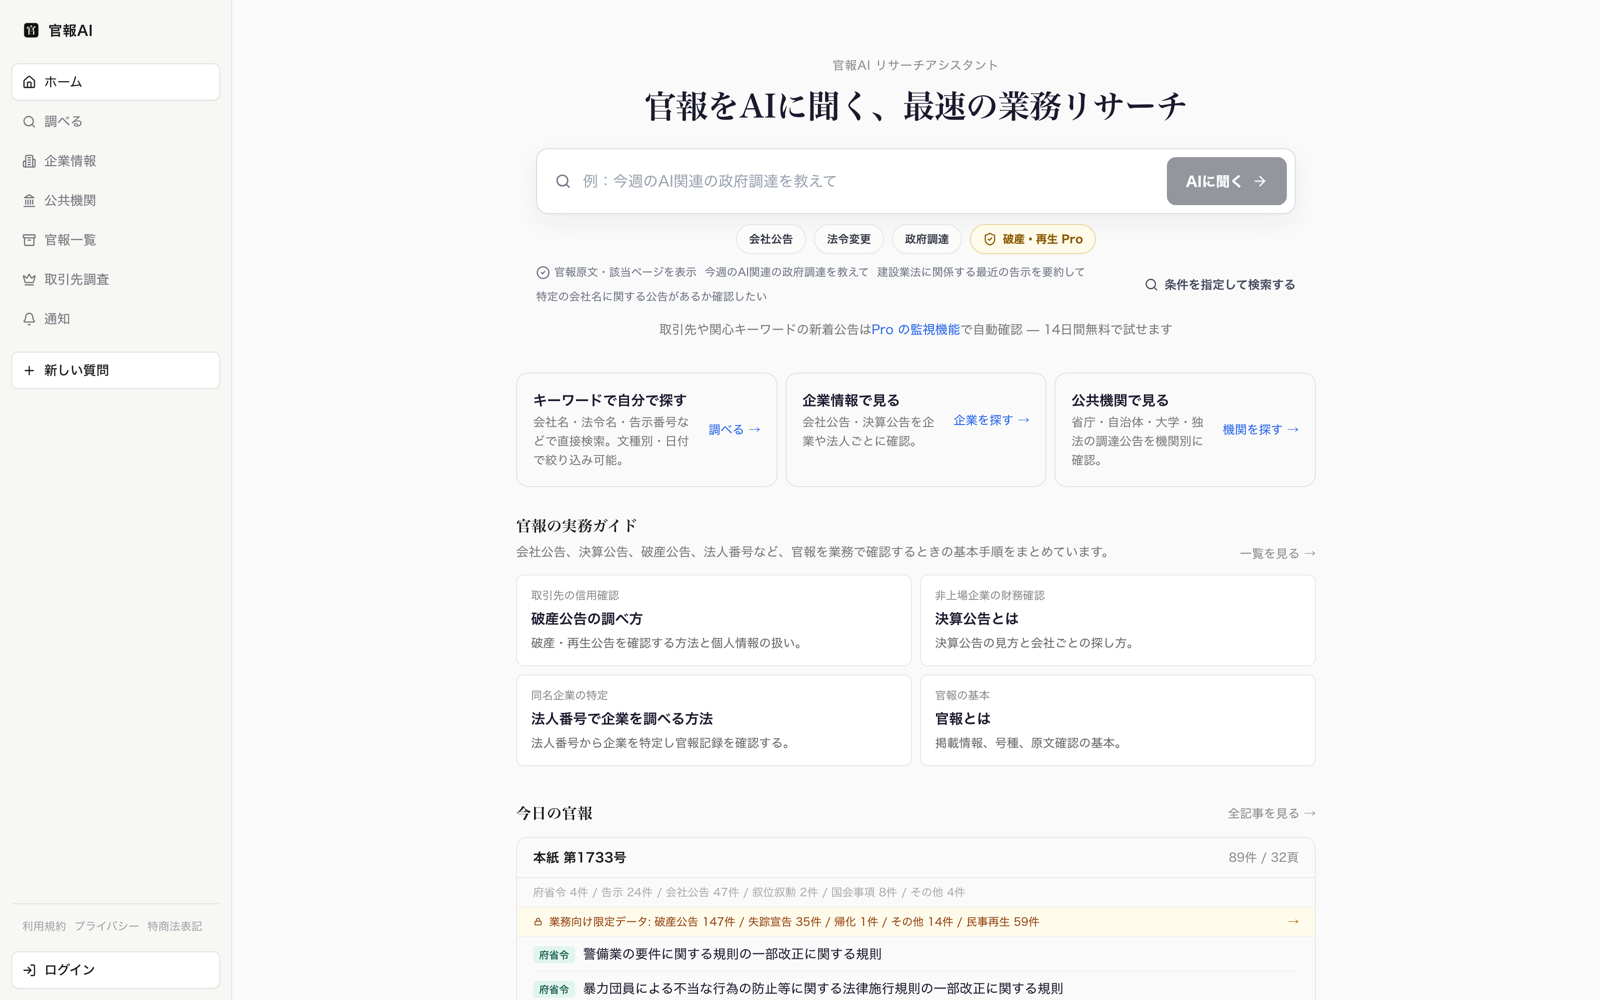Click the 企業を探す → link
Viewport: 1600px width, 1000px height.
point(991,420)
